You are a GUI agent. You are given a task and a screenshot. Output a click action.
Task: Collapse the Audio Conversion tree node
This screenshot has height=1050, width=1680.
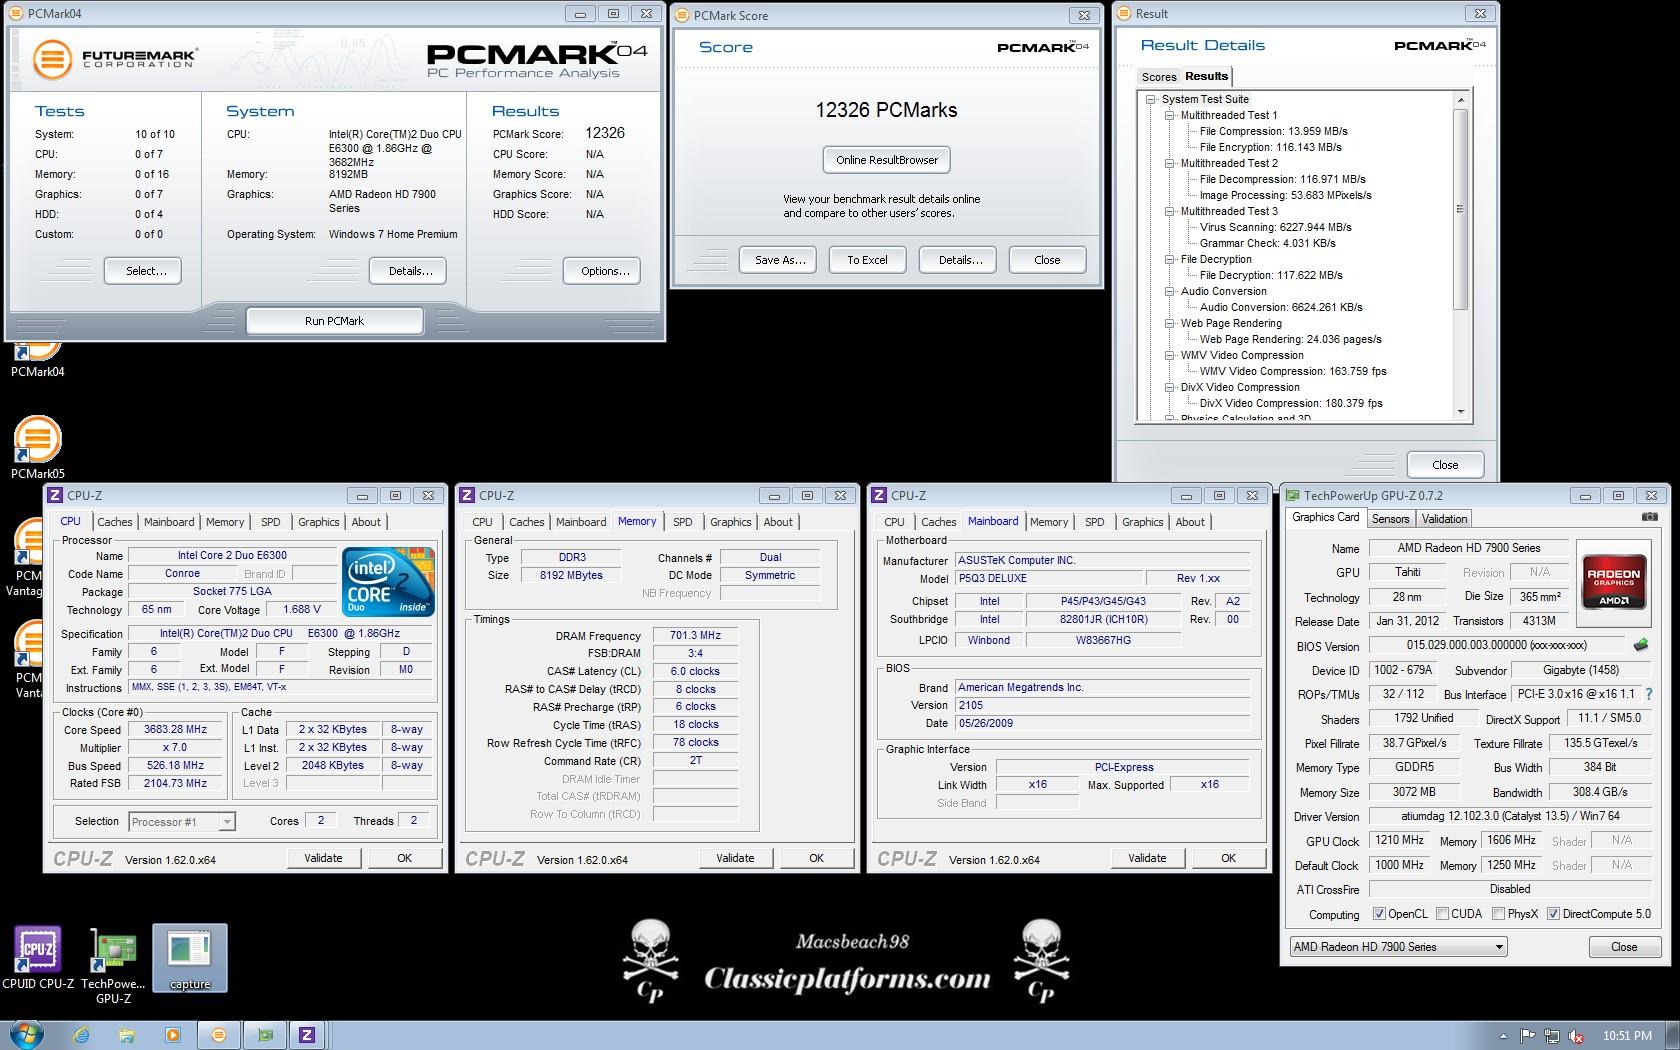coord(1170,291)
